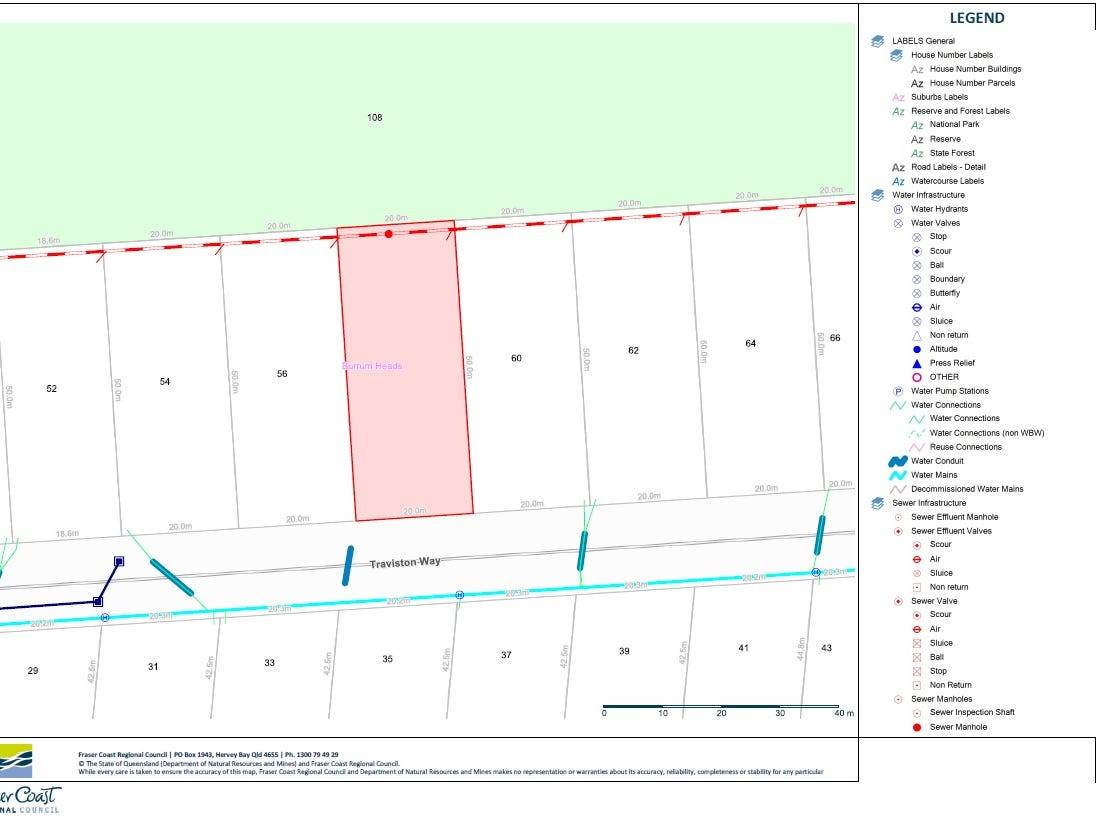Click the Traviston Way road label

click(x=405, y=563)
